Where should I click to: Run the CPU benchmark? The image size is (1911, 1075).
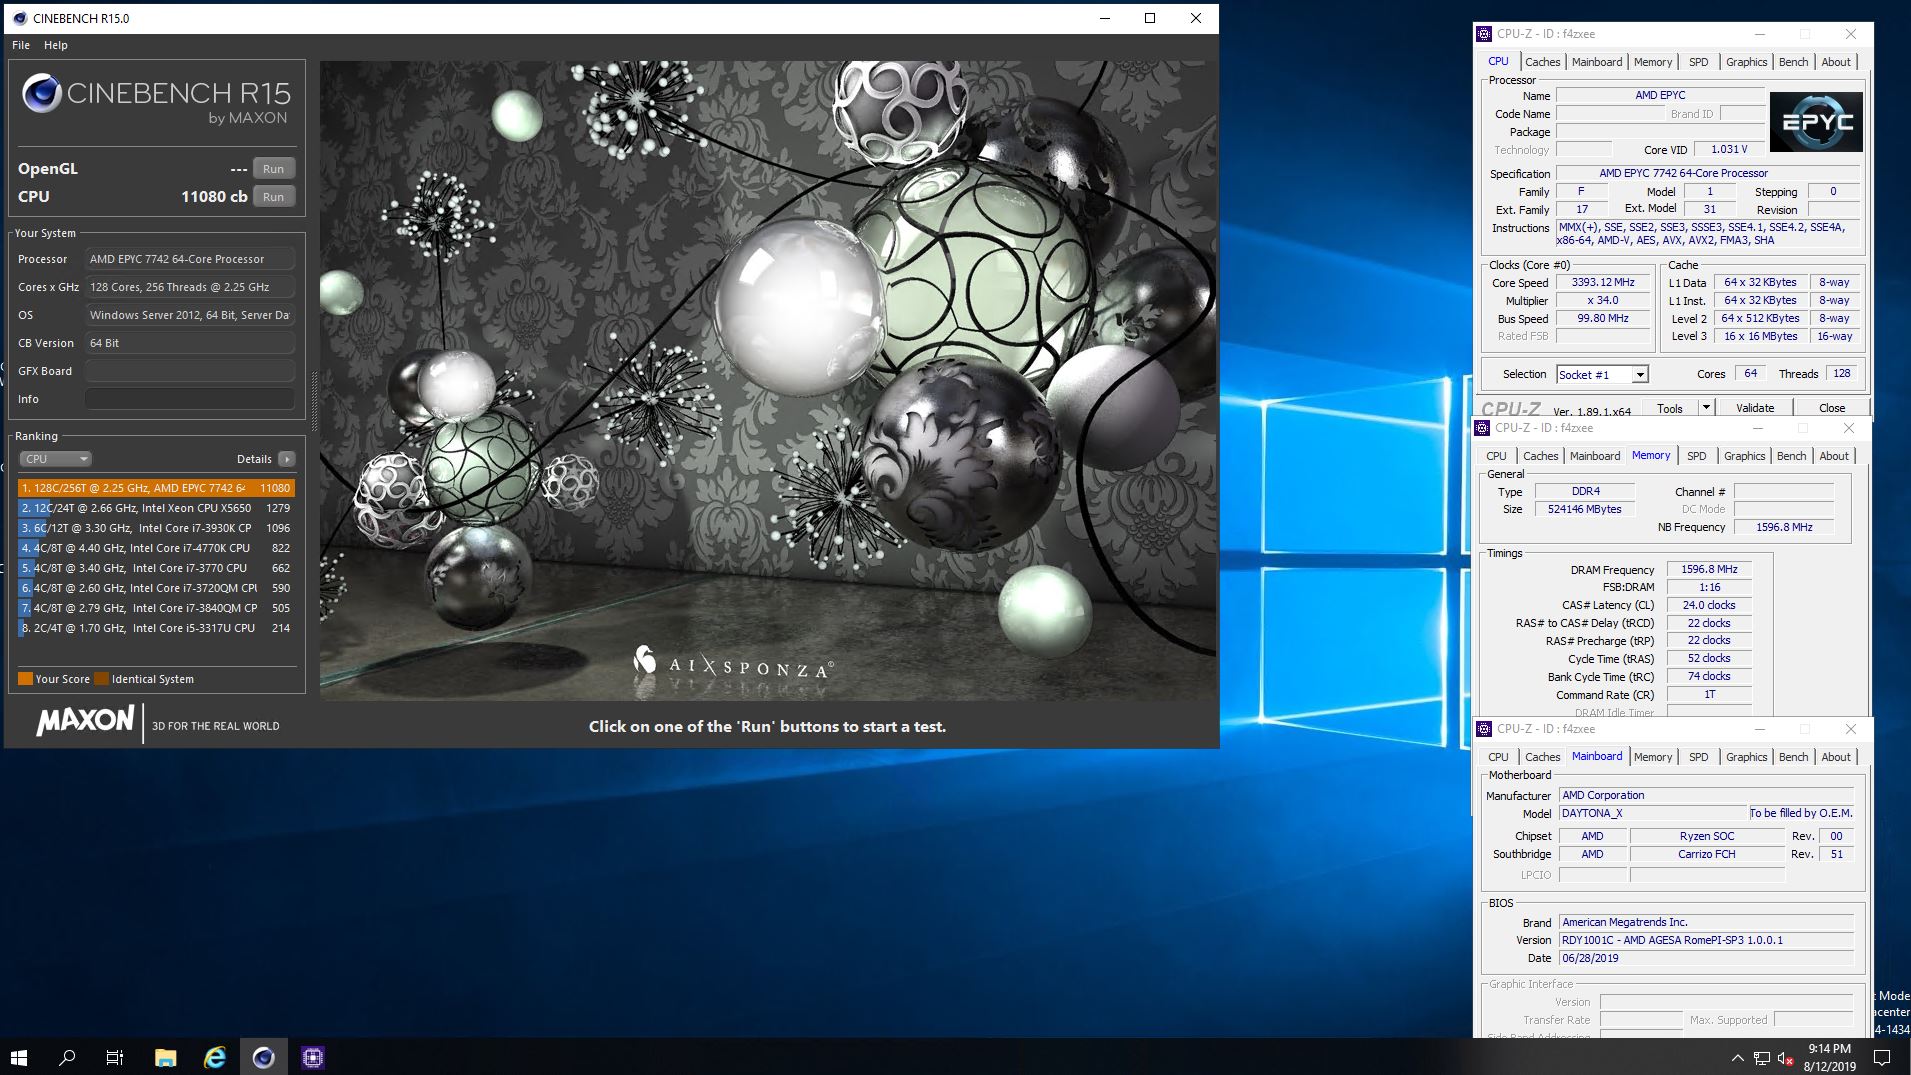(x=273, y=197)
